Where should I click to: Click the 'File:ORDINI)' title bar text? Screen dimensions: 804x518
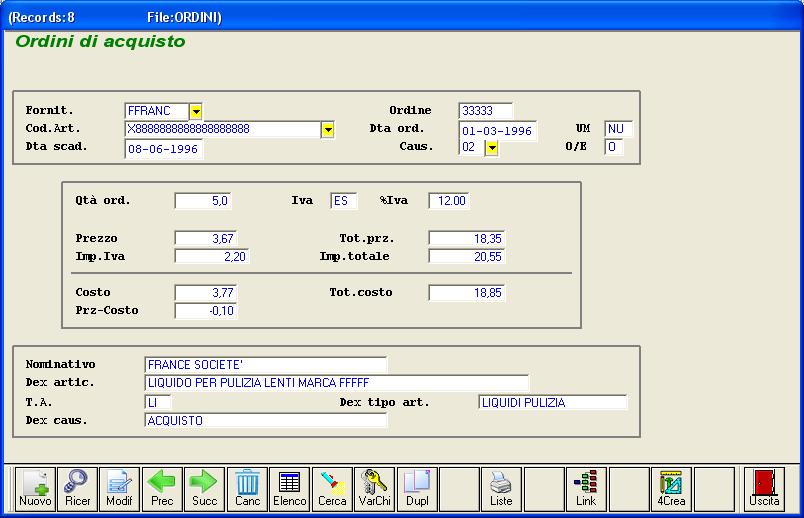point(184,17)
